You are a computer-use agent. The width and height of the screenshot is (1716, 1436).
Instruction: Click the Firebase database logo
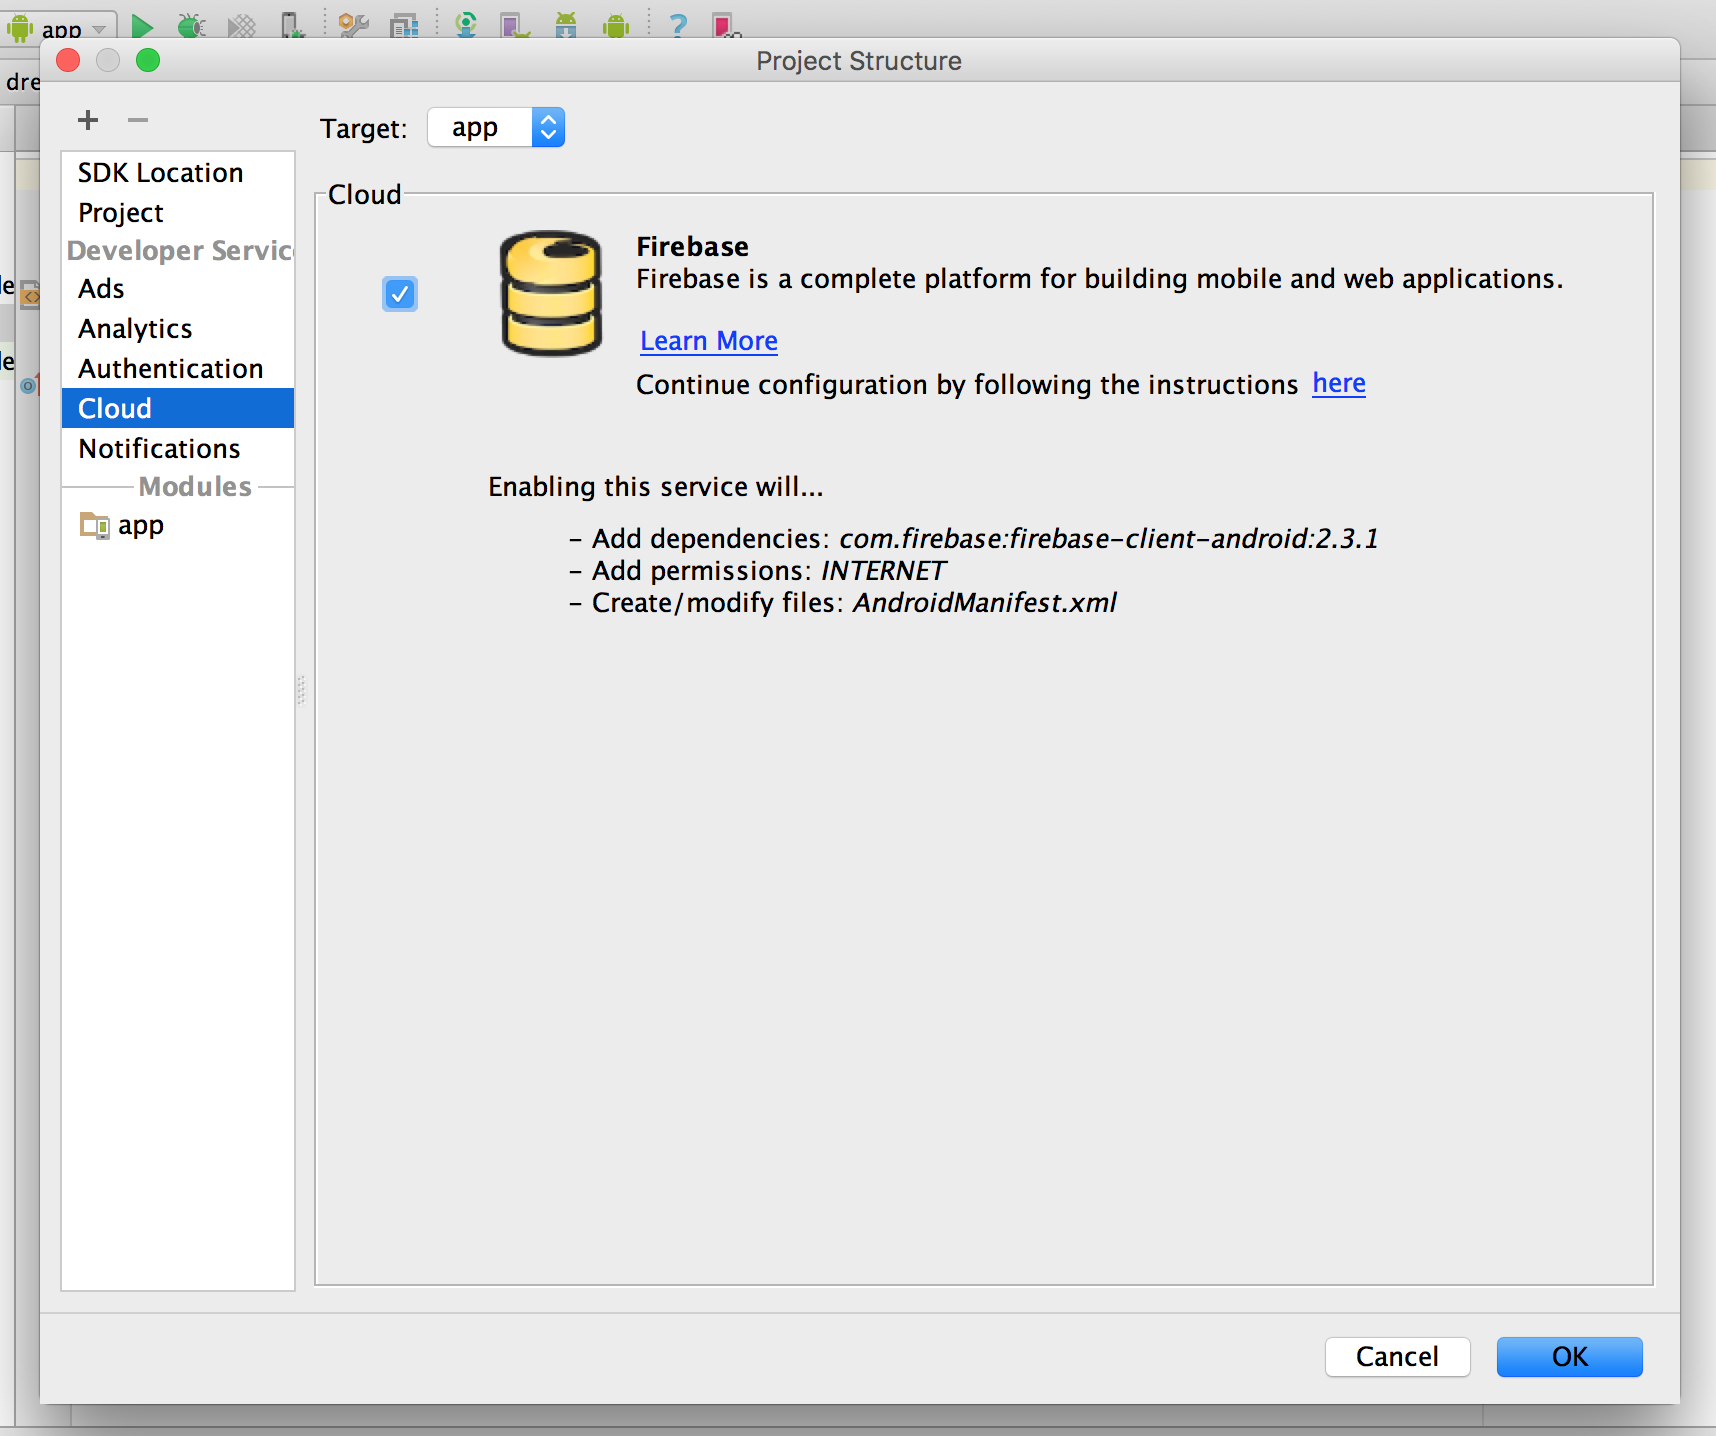tap(551, 294)
